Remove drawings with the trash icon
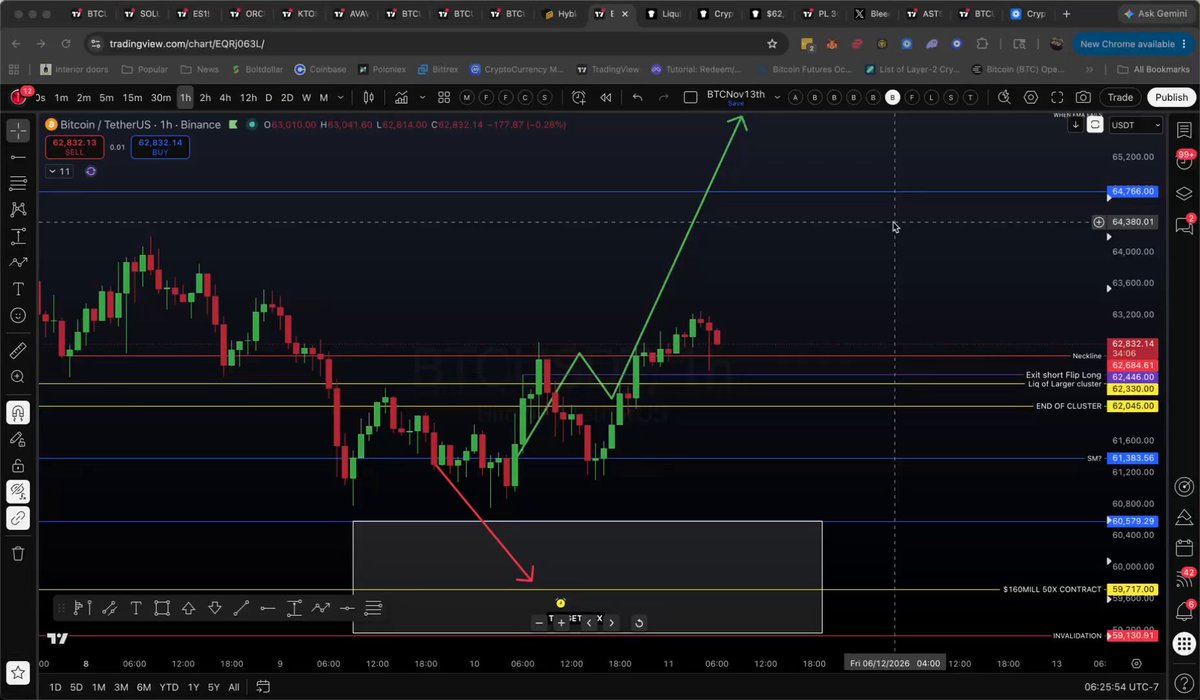This screenshot has height=700, width=1200. pyautogui.click(x=18, y=553)
